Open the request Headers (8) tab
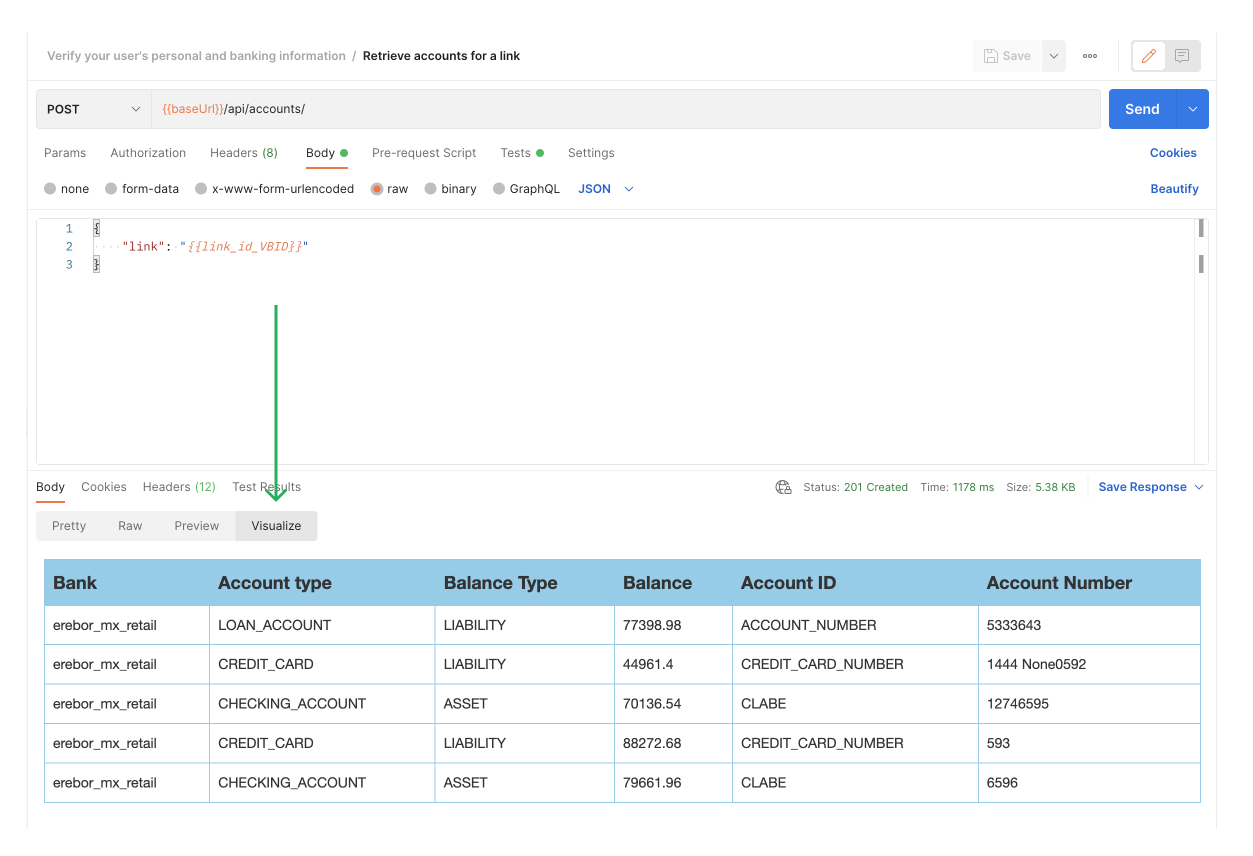1253x856 pixels. coord(244,153)
